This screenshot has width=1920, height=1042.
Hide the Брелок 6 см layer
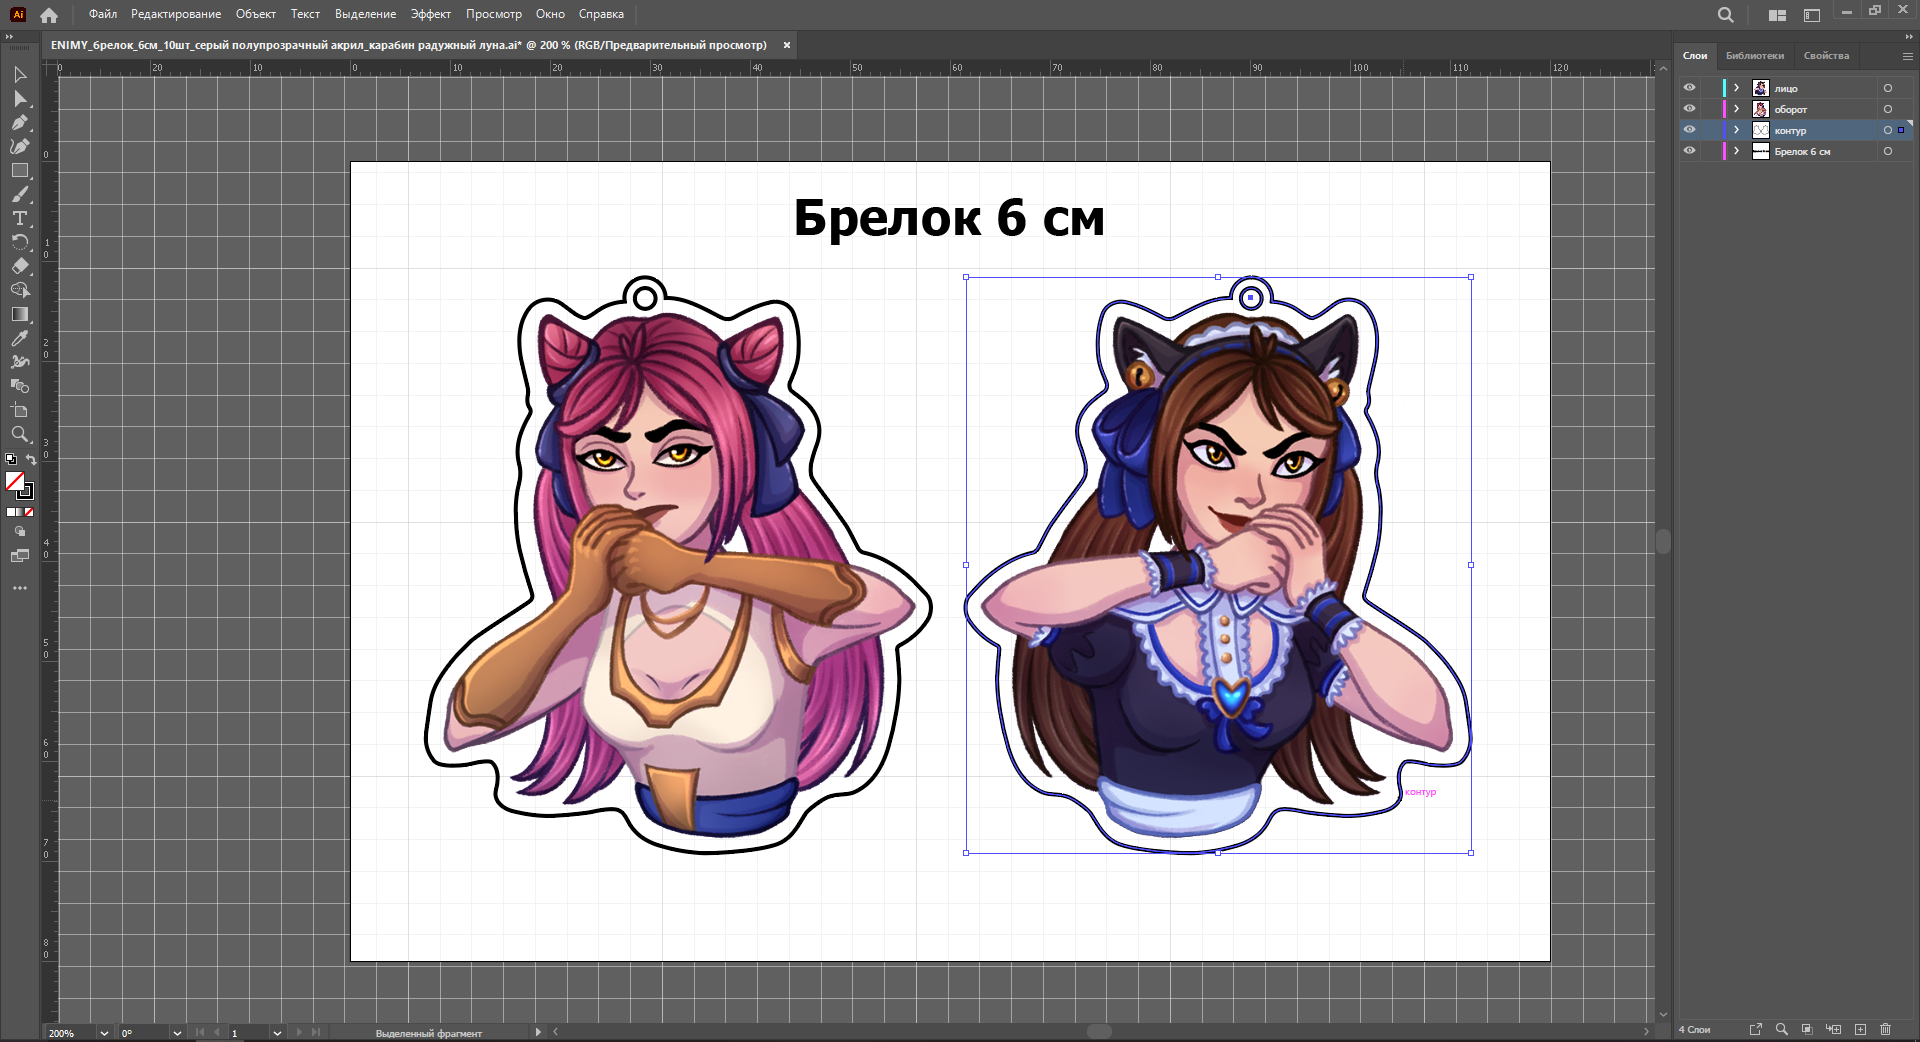(1689, 151)
